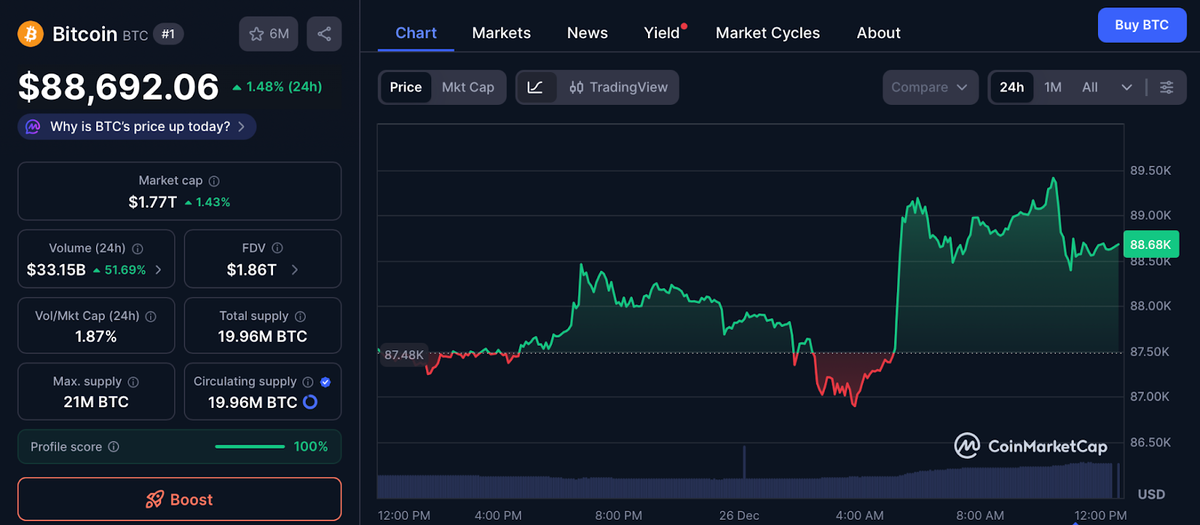
Task: Click the $88,692.06 price value
Action: [x=119, y=87]
